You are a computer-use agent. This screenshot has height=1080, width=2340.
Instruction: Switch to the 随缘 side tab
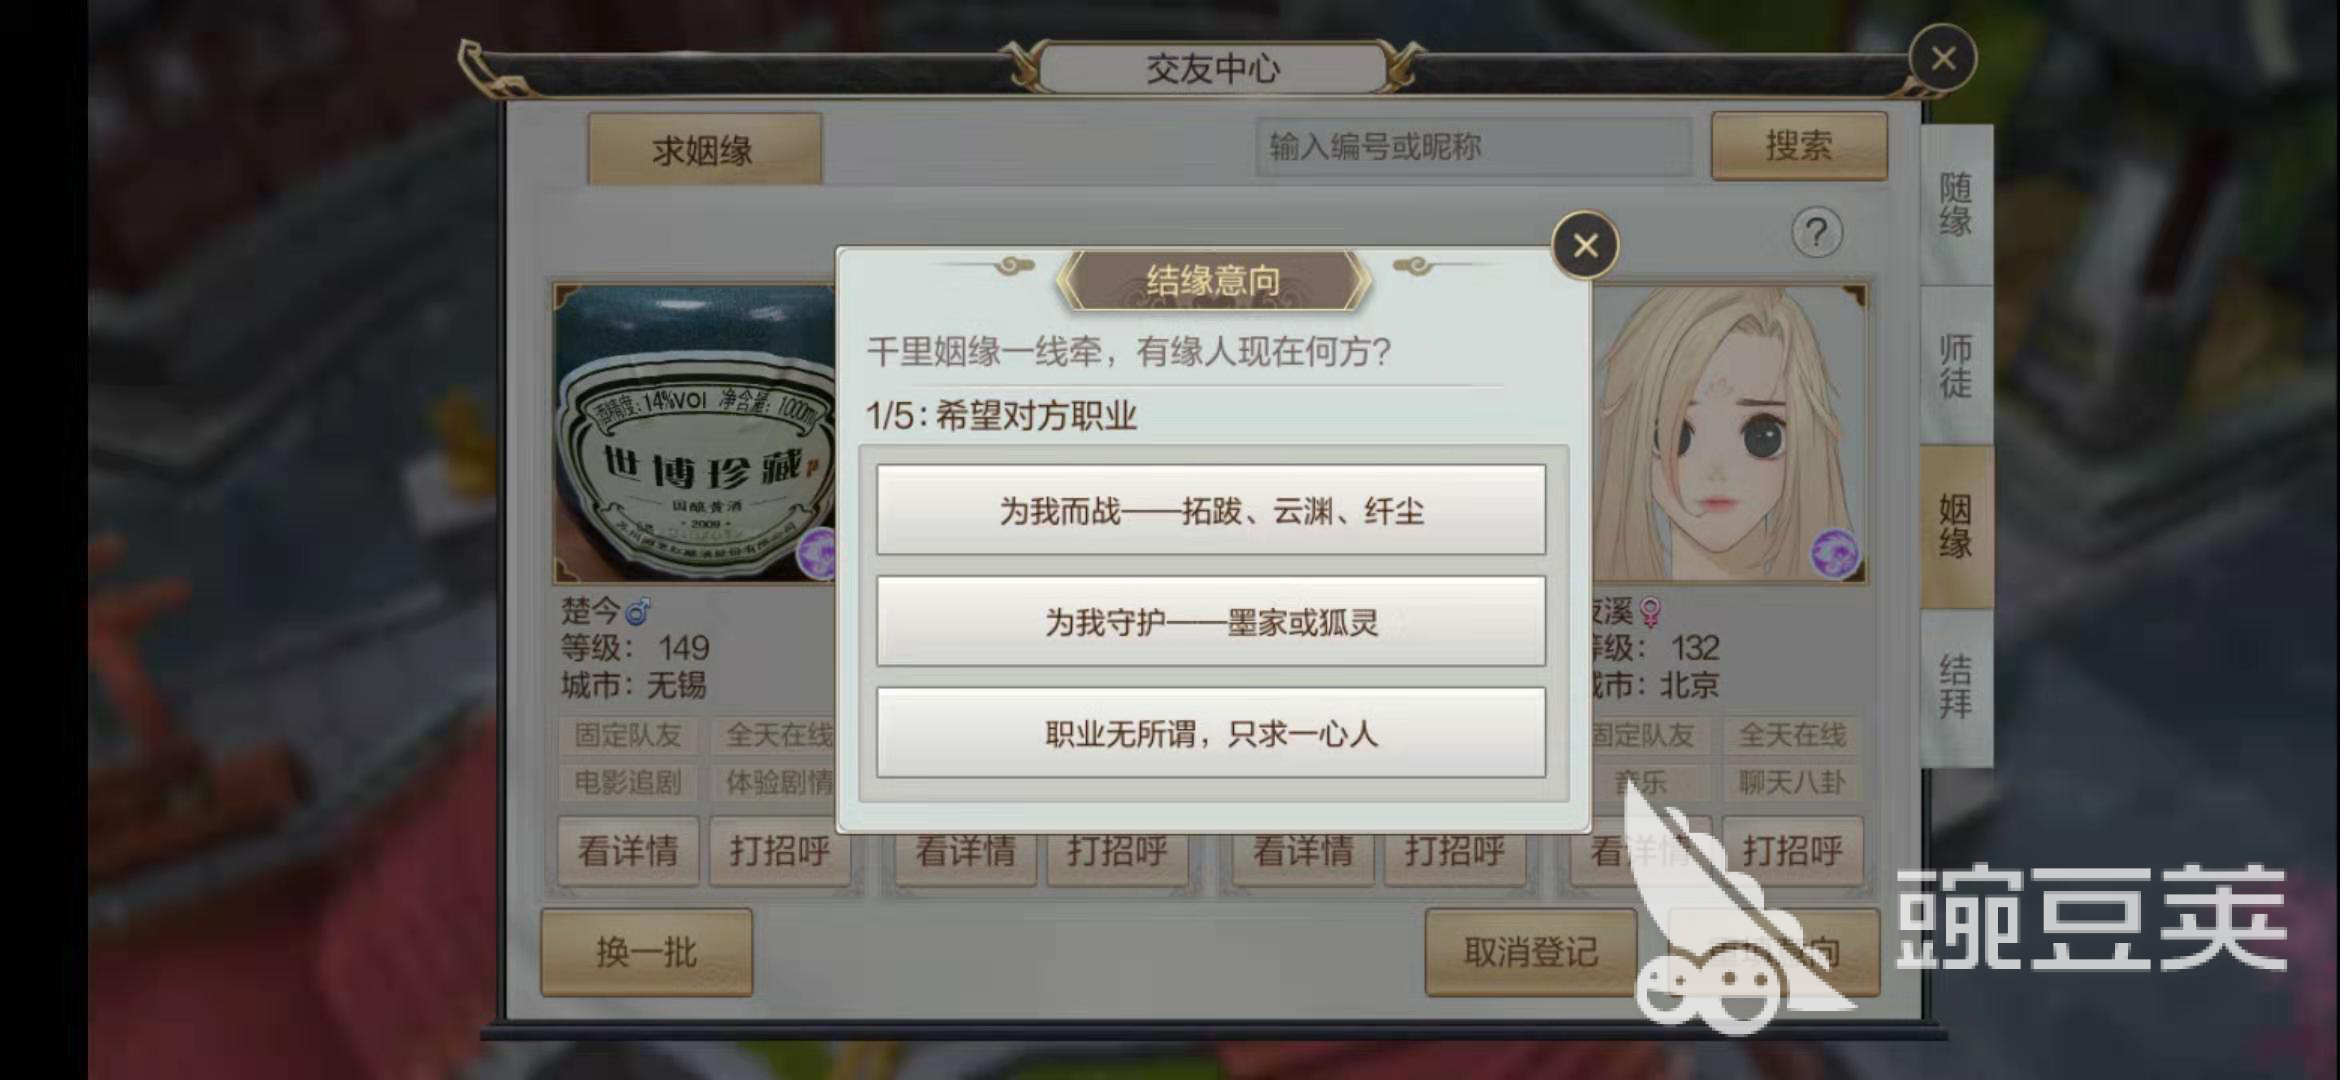[x=1956, y=205]
